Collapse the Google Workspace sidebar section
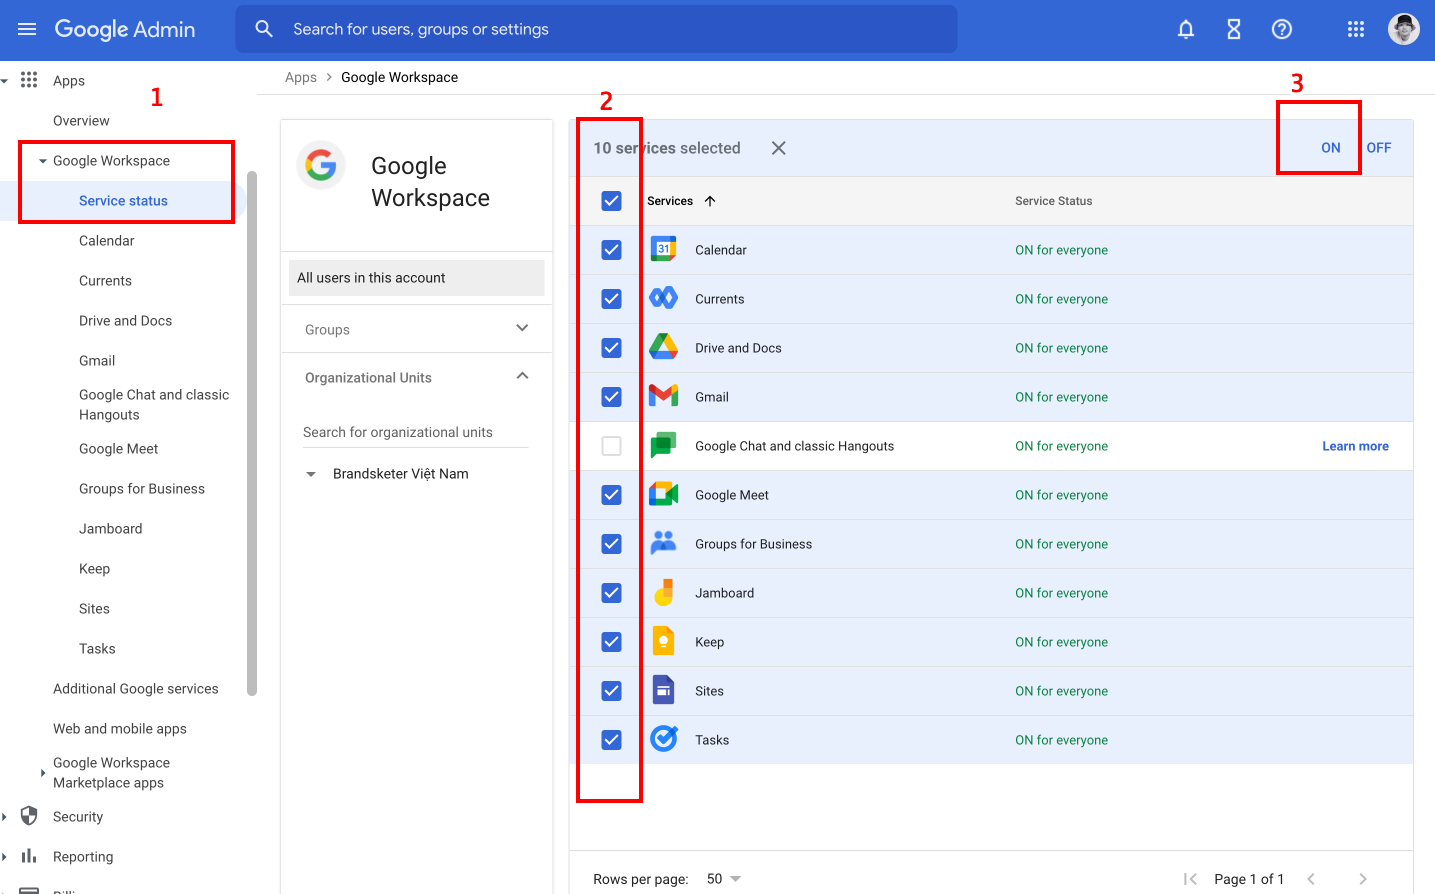 pos(43,161)
